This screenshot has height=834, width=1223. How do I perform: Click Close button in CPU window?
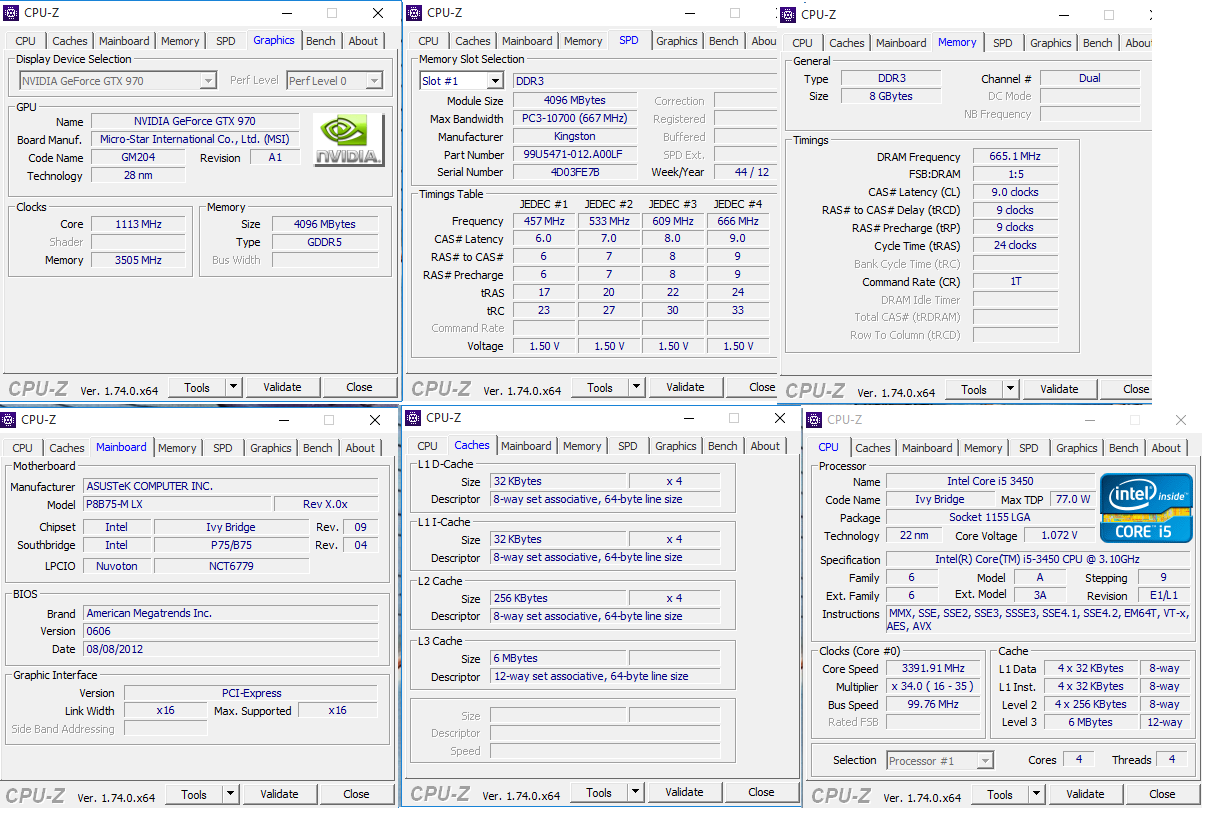pos(1162,794)
